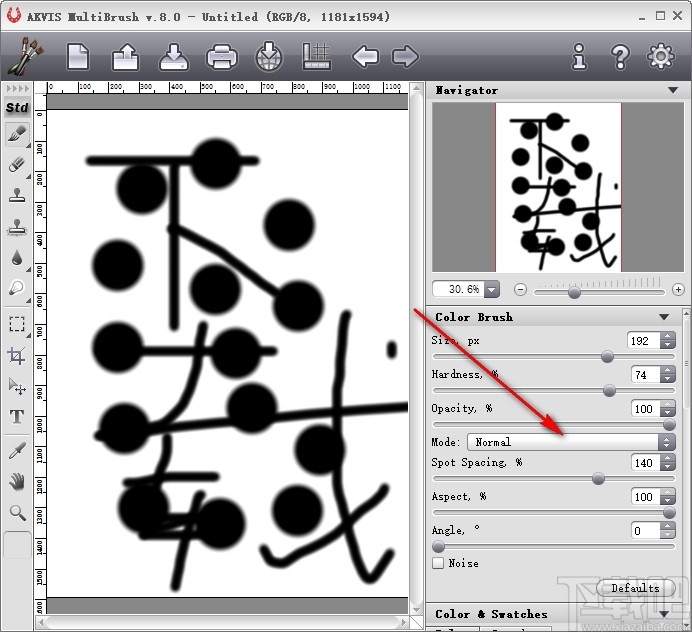Create a new image with the blank page icon
692x632 pixels.
coord(78,56)
